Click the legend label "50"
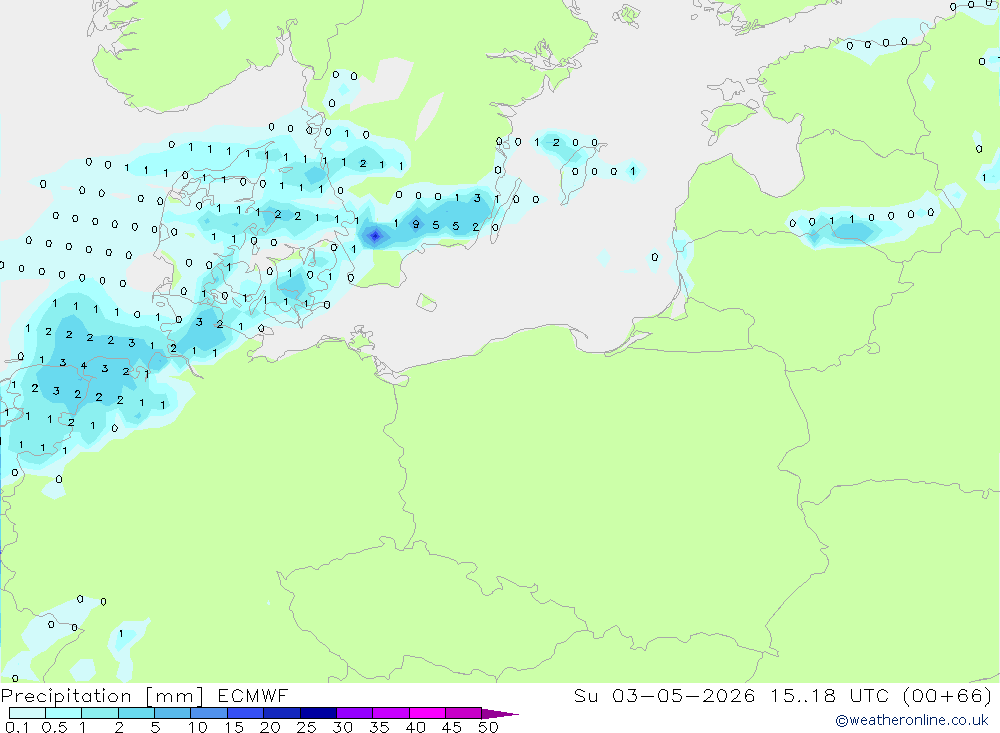 [489, 727]
